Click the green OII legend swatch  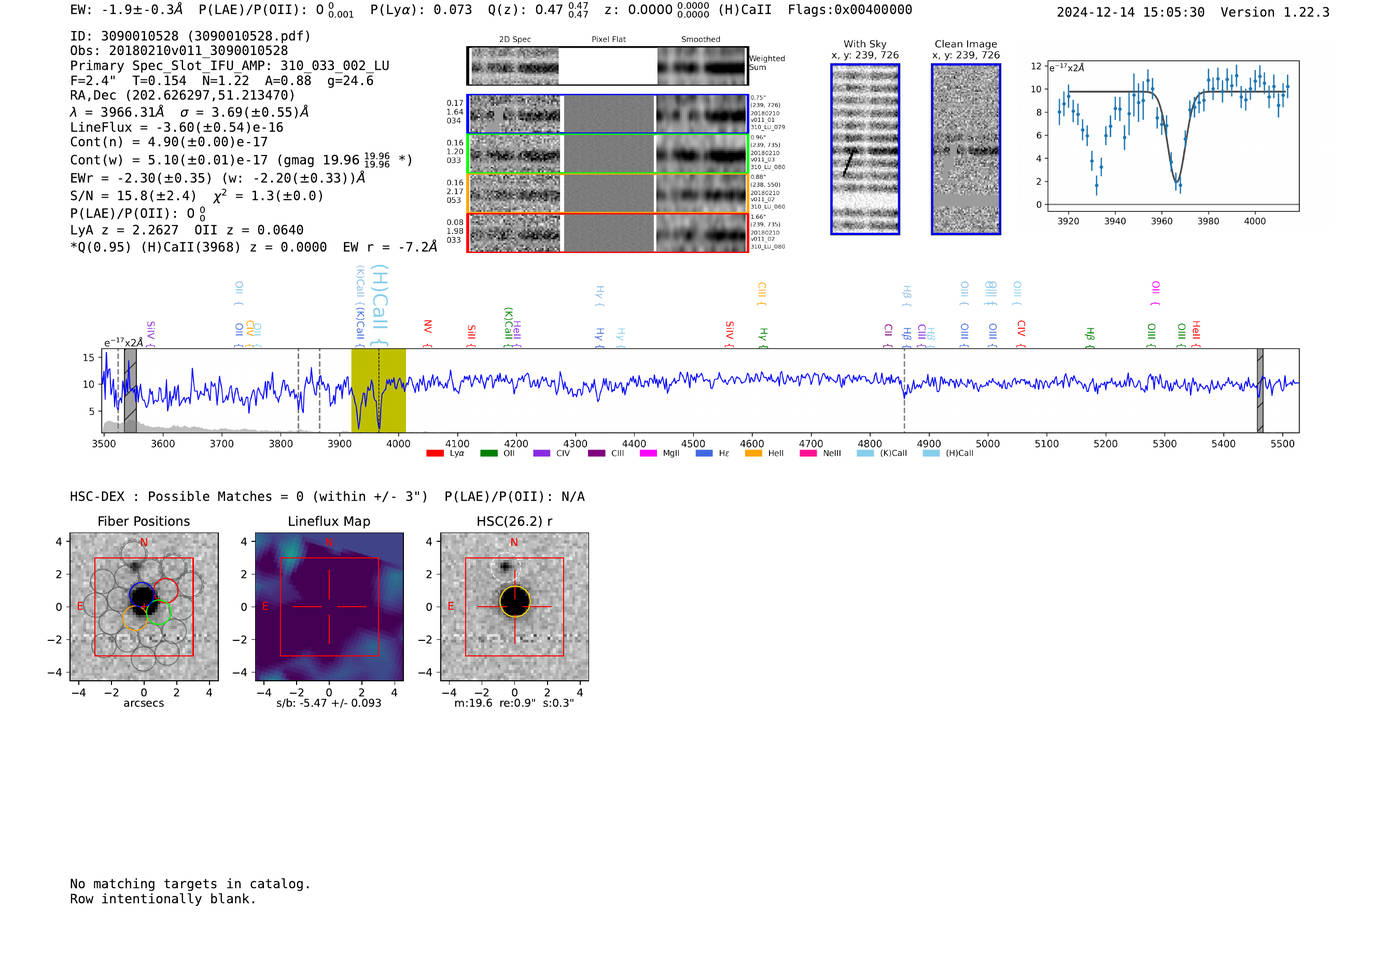[x=488, y=453]
